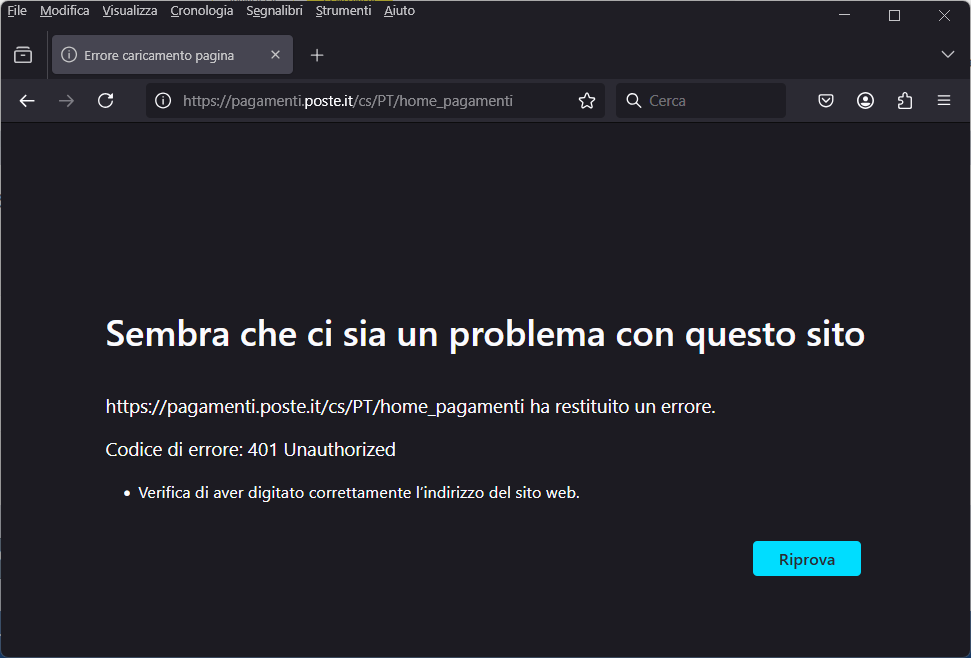This screenshot has width=971, height=658.
Task: Click the 401 Unauthorized error code text
Action: click(321, 449)
